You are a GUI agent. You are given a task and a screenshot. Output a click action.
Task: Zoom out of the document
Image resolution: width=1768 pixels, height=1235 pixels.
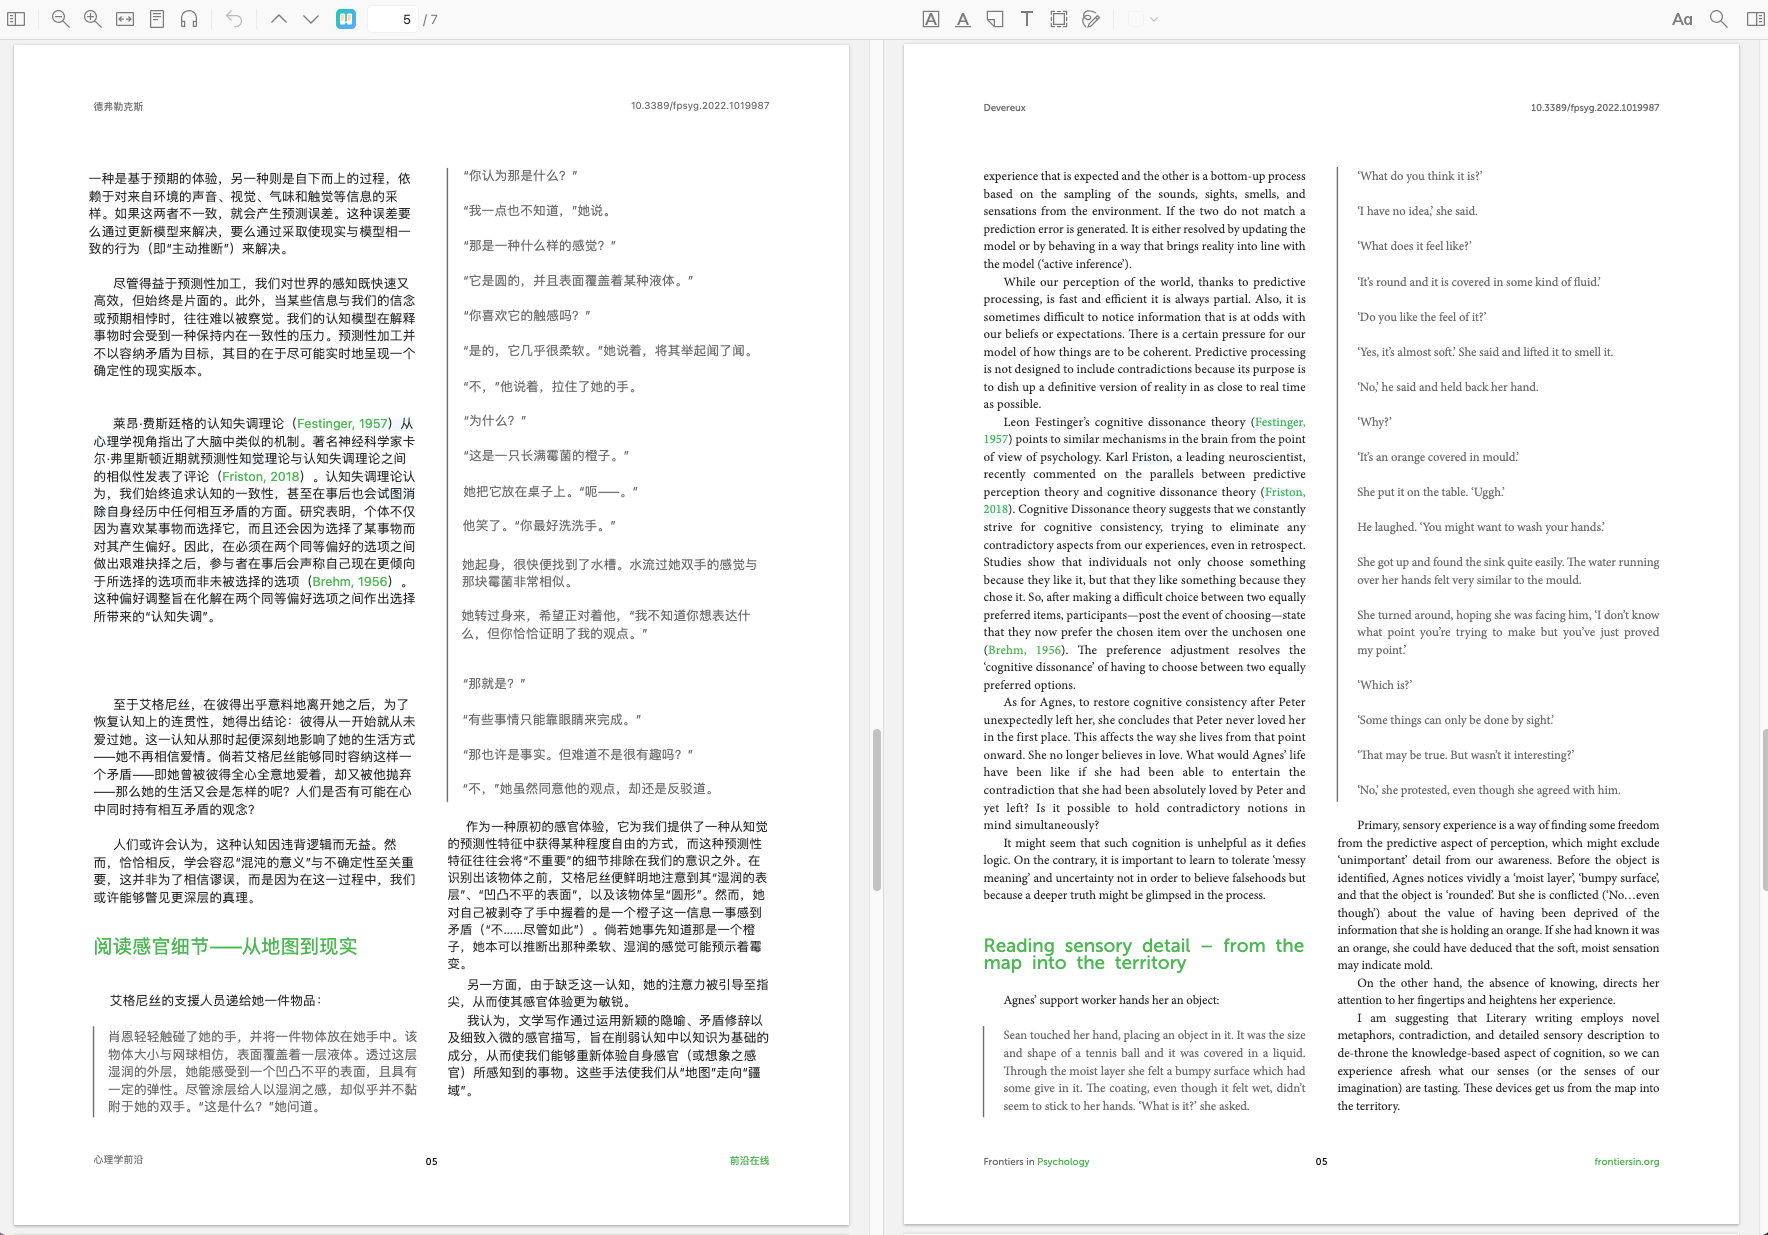coord(60,19)
